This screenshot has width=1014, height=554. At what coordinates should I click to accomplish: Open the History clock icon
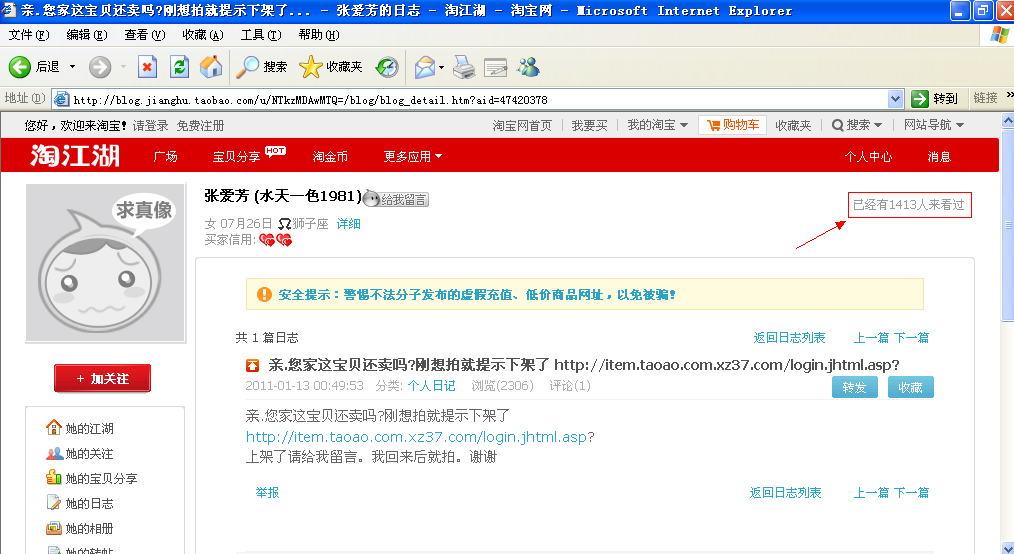(x=387, y=67)
